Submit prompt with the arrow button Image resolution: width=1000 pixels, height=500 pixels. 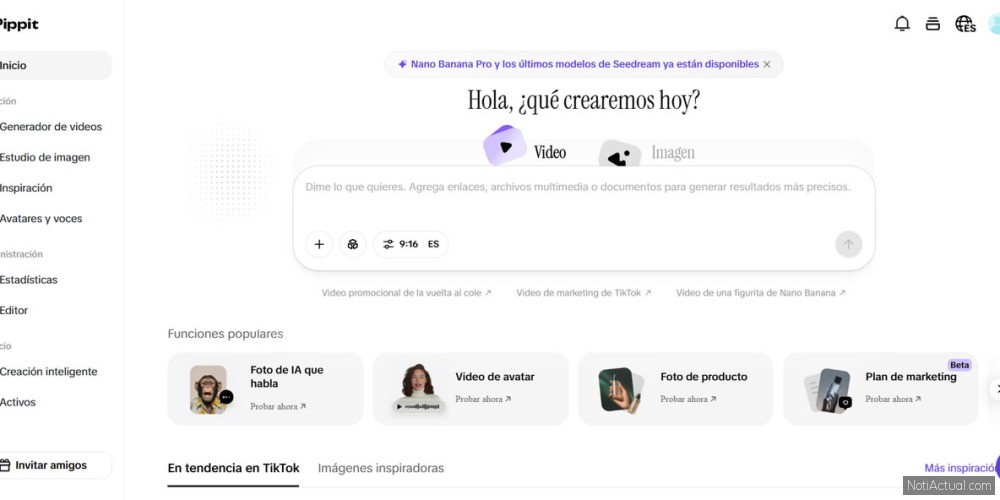848,244
